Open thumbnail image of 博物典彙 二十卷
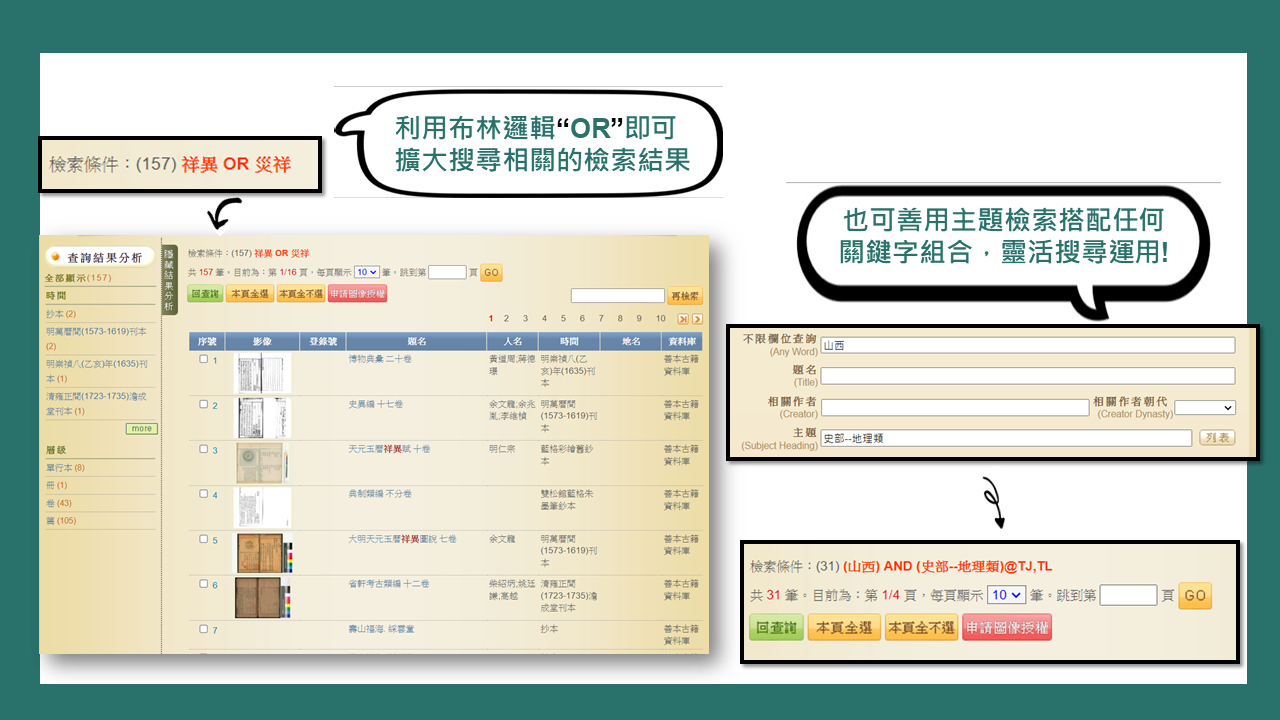 (x=262, y=372)
